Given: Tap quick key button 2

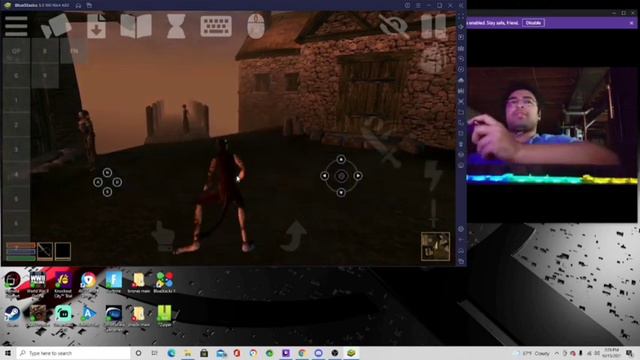Looking at the screenshot, I should (16, 125).
